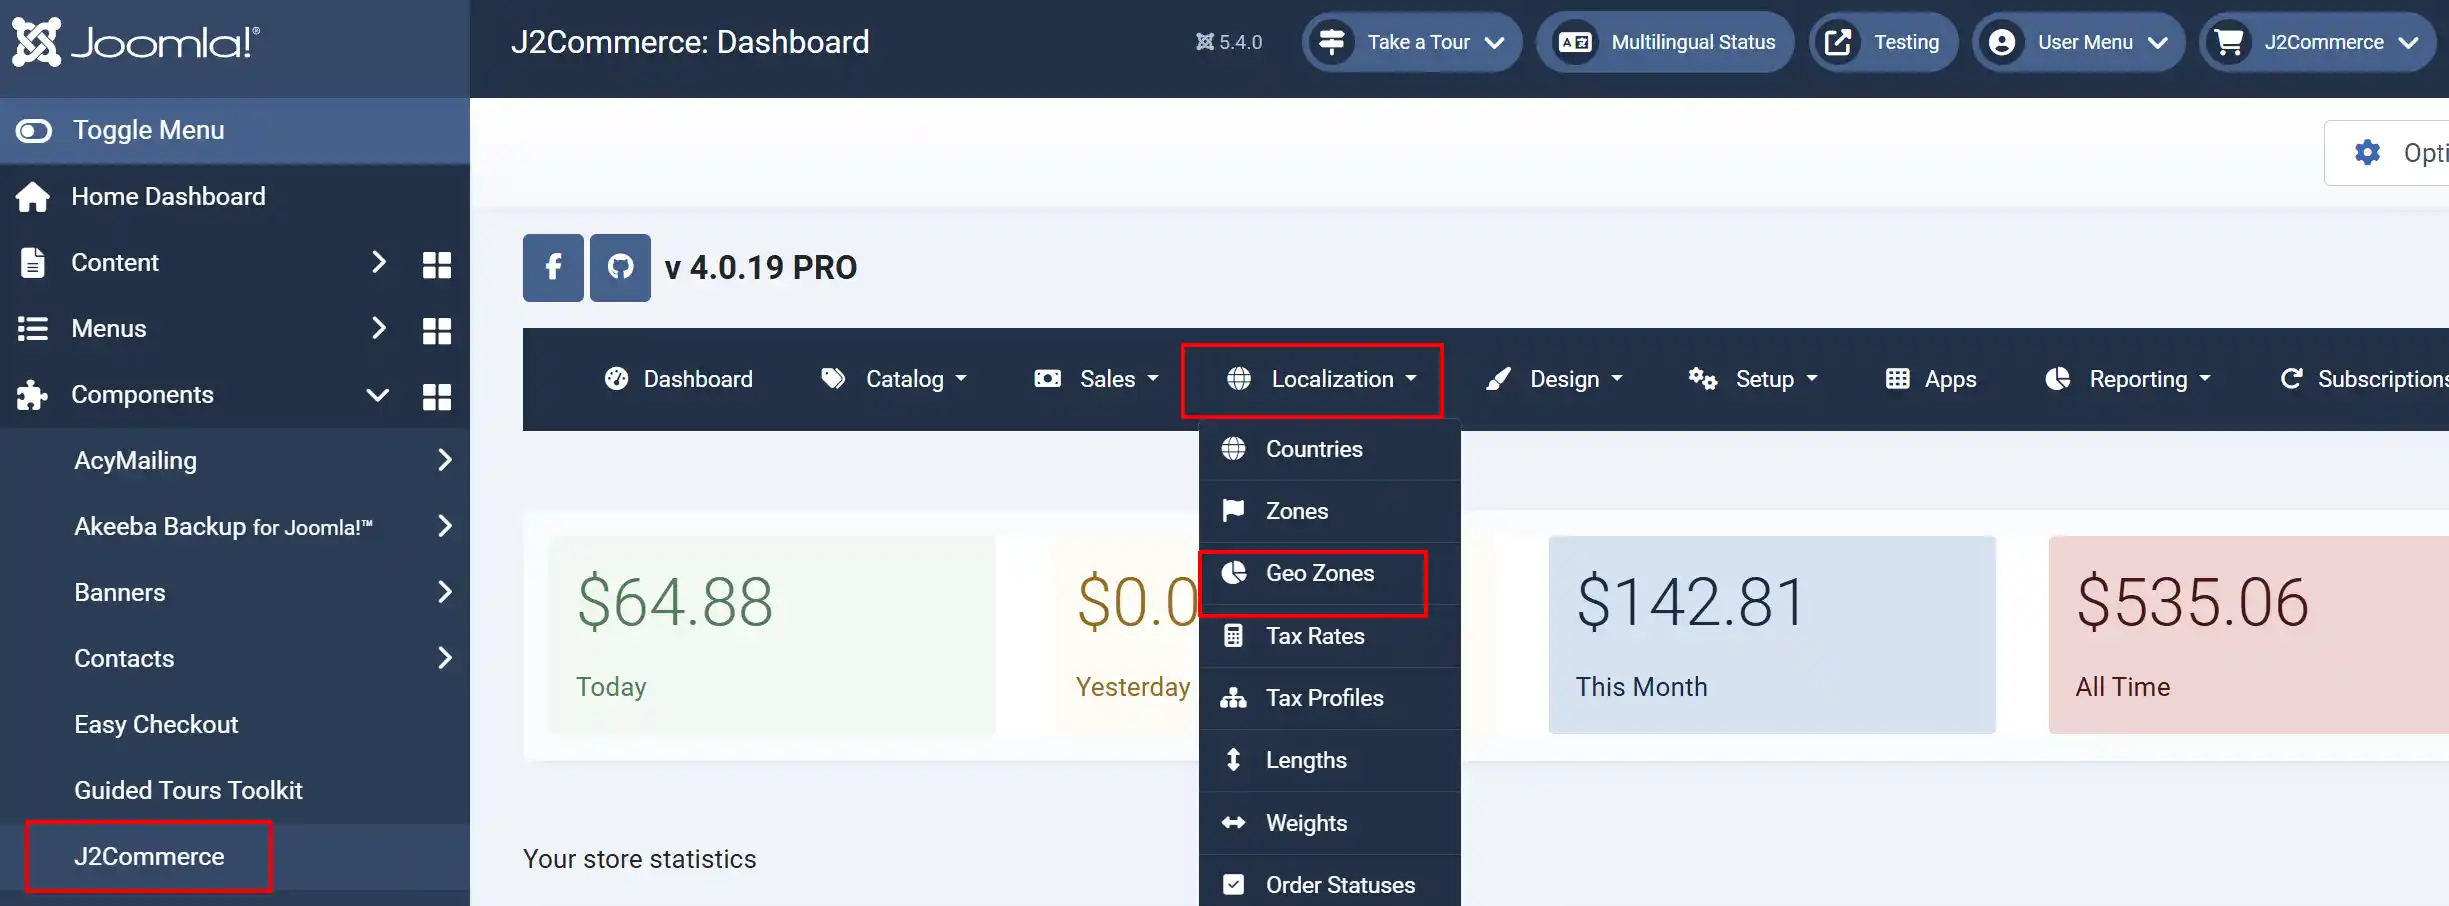Open the Setup dropdown menu

1753,379
